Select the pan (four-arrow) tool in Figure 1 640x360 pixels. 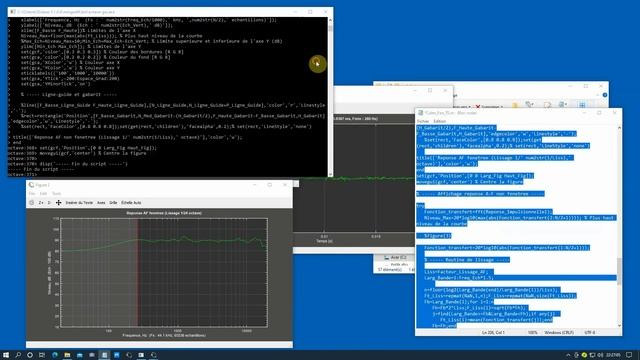click(58, 203)
